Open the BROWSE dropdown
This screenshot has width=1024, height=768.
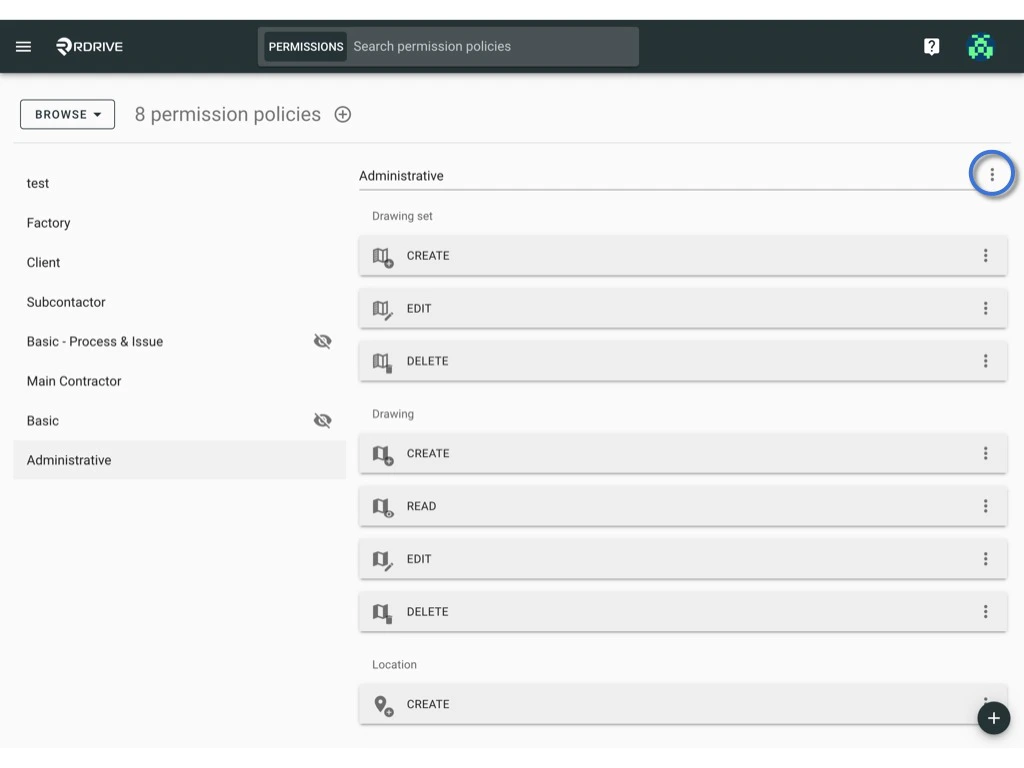click(x=67, y=114)
